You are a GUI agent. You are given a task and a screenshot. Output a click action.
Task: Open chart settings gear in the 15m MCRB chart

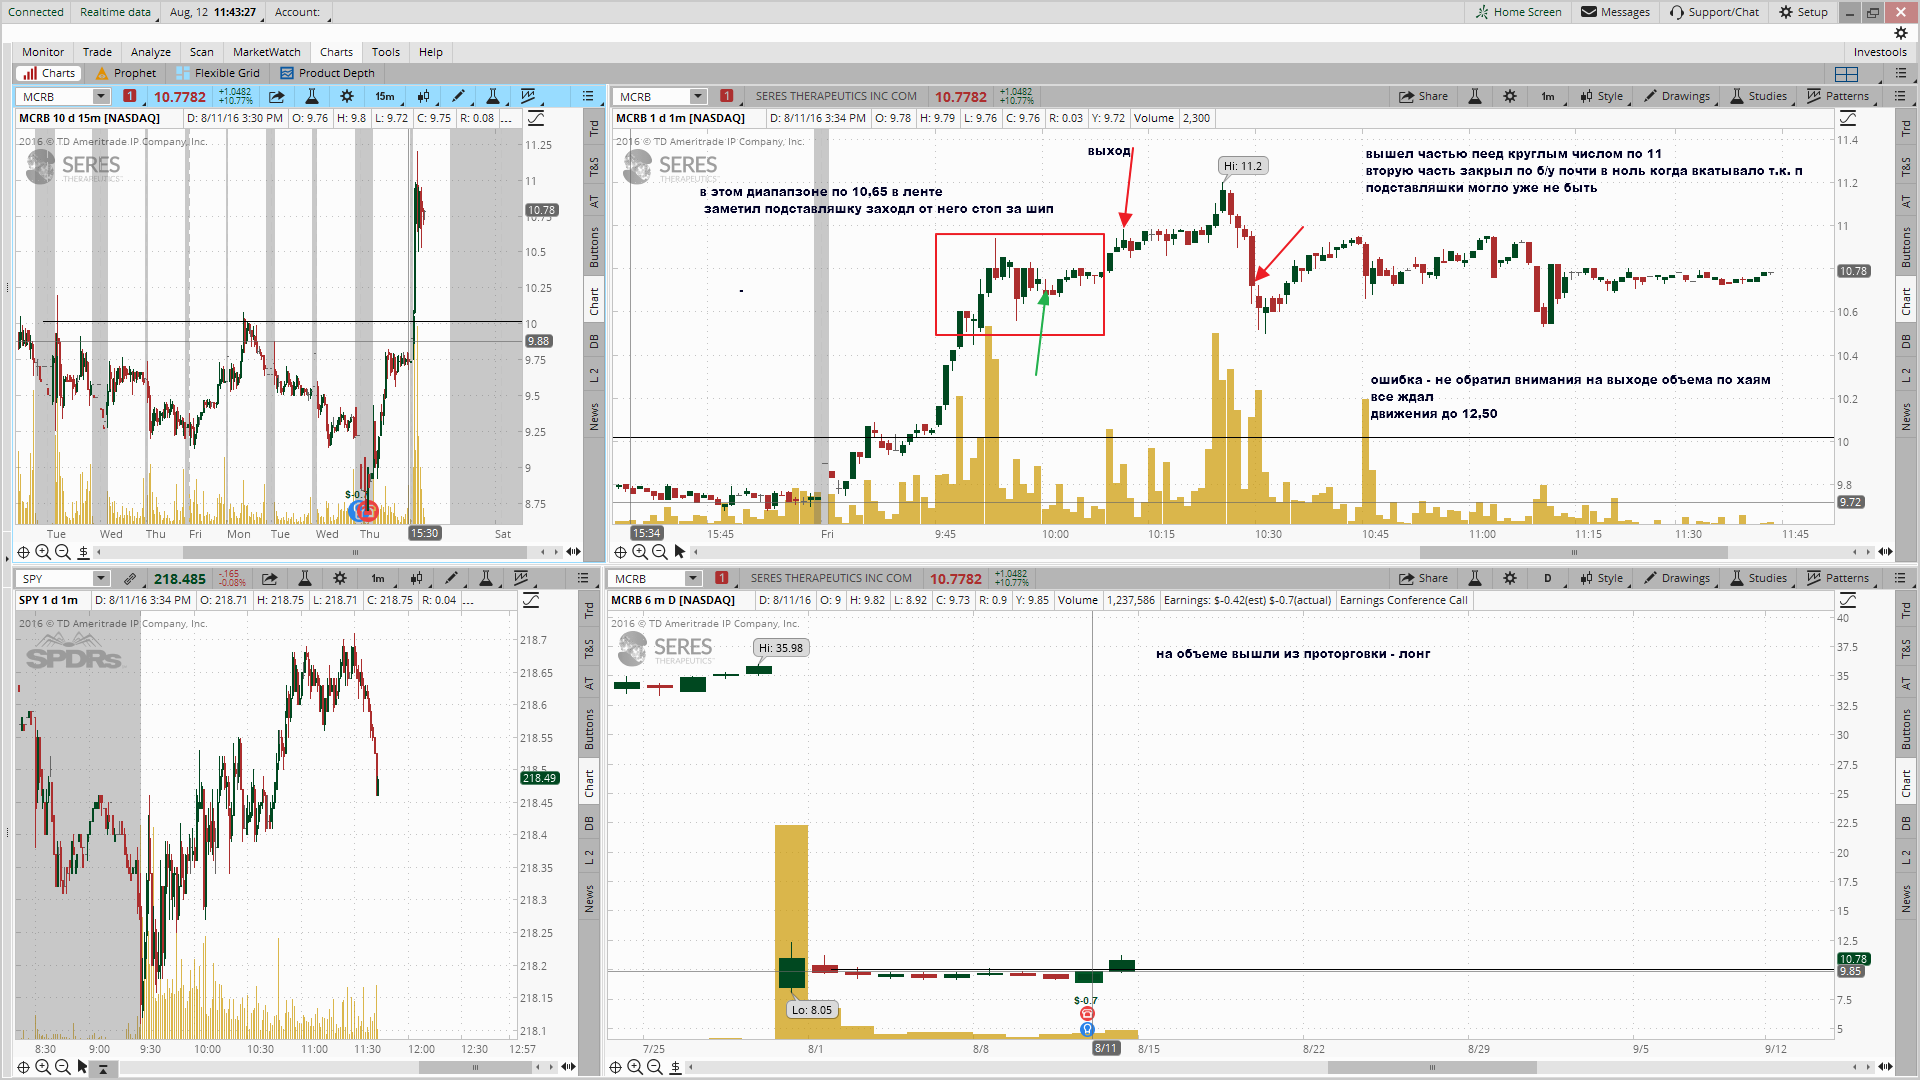coord(347,97)
